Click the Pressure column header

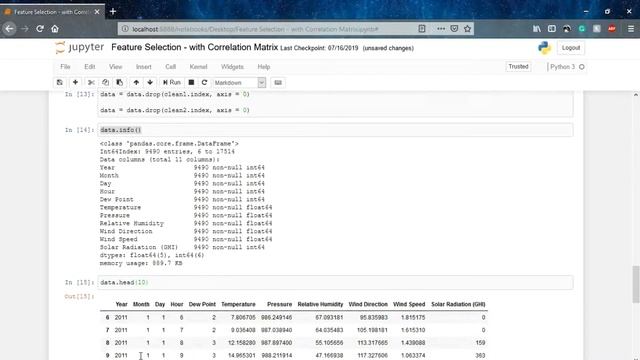point(280,304)
